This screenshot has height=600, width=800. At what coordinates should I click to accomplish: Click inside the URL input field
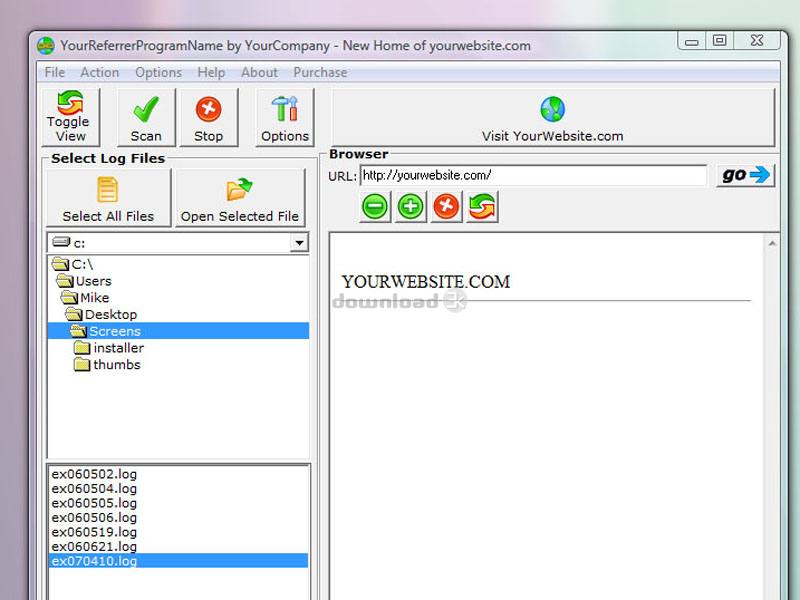(x=533, y=176)
